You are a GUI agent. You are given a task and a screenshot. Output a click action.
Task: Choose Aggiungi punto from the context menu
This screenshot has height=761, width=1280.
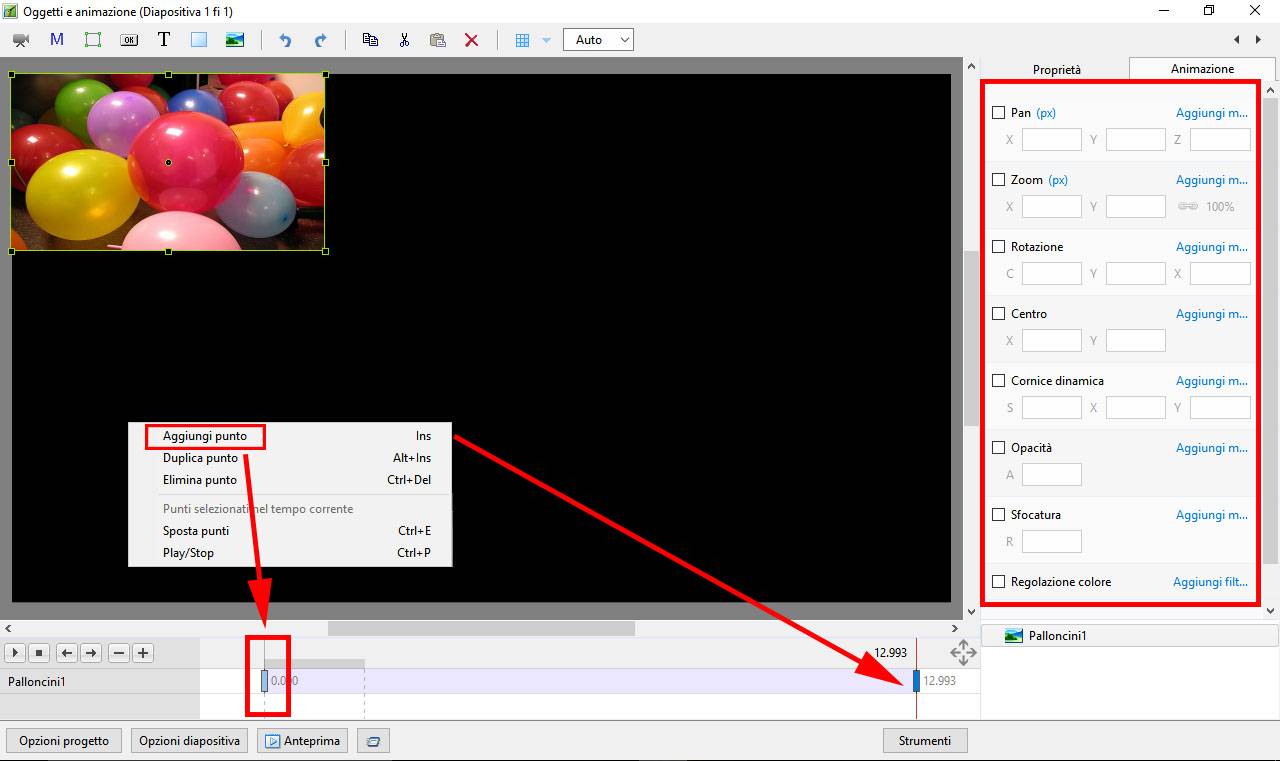tap(205, 436)
